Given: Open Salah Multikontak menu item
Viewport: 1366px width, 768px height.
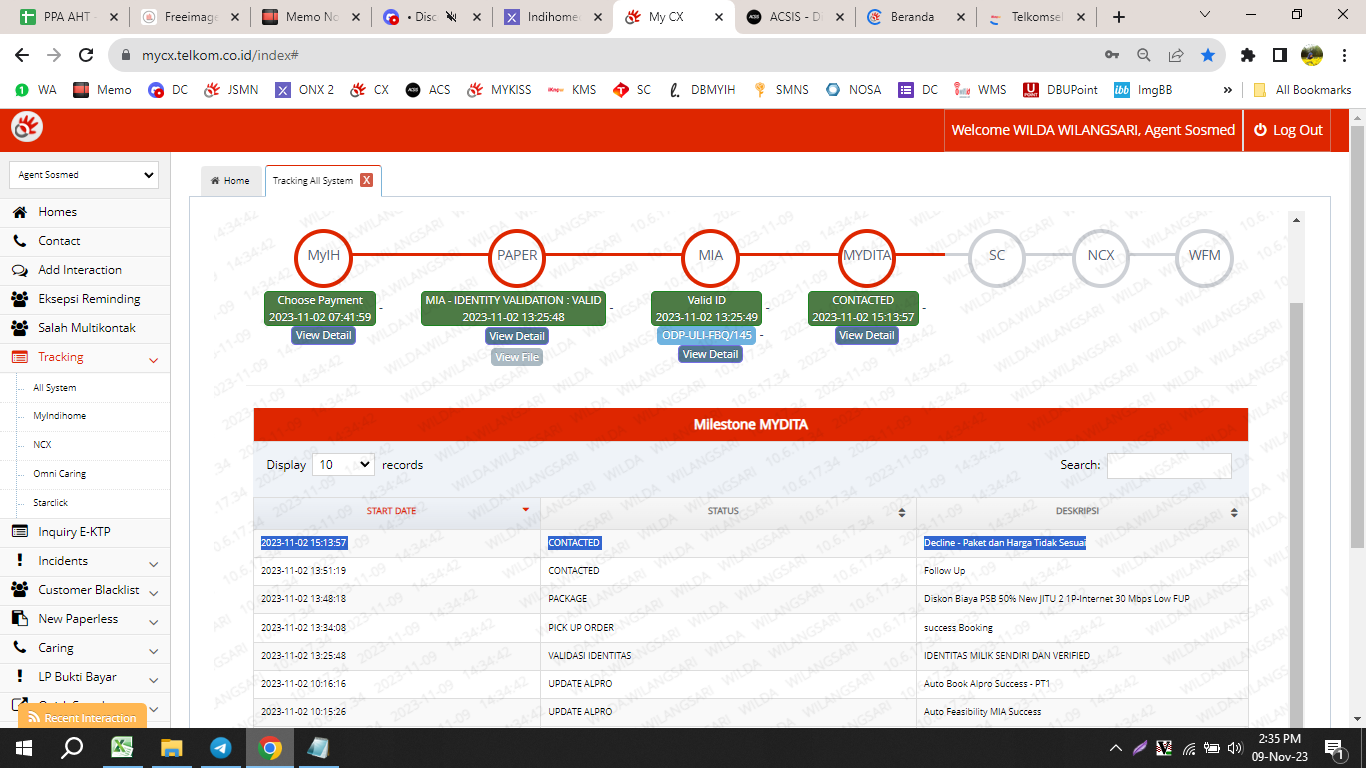Looking at the screenshot, I should coord(86,328).
